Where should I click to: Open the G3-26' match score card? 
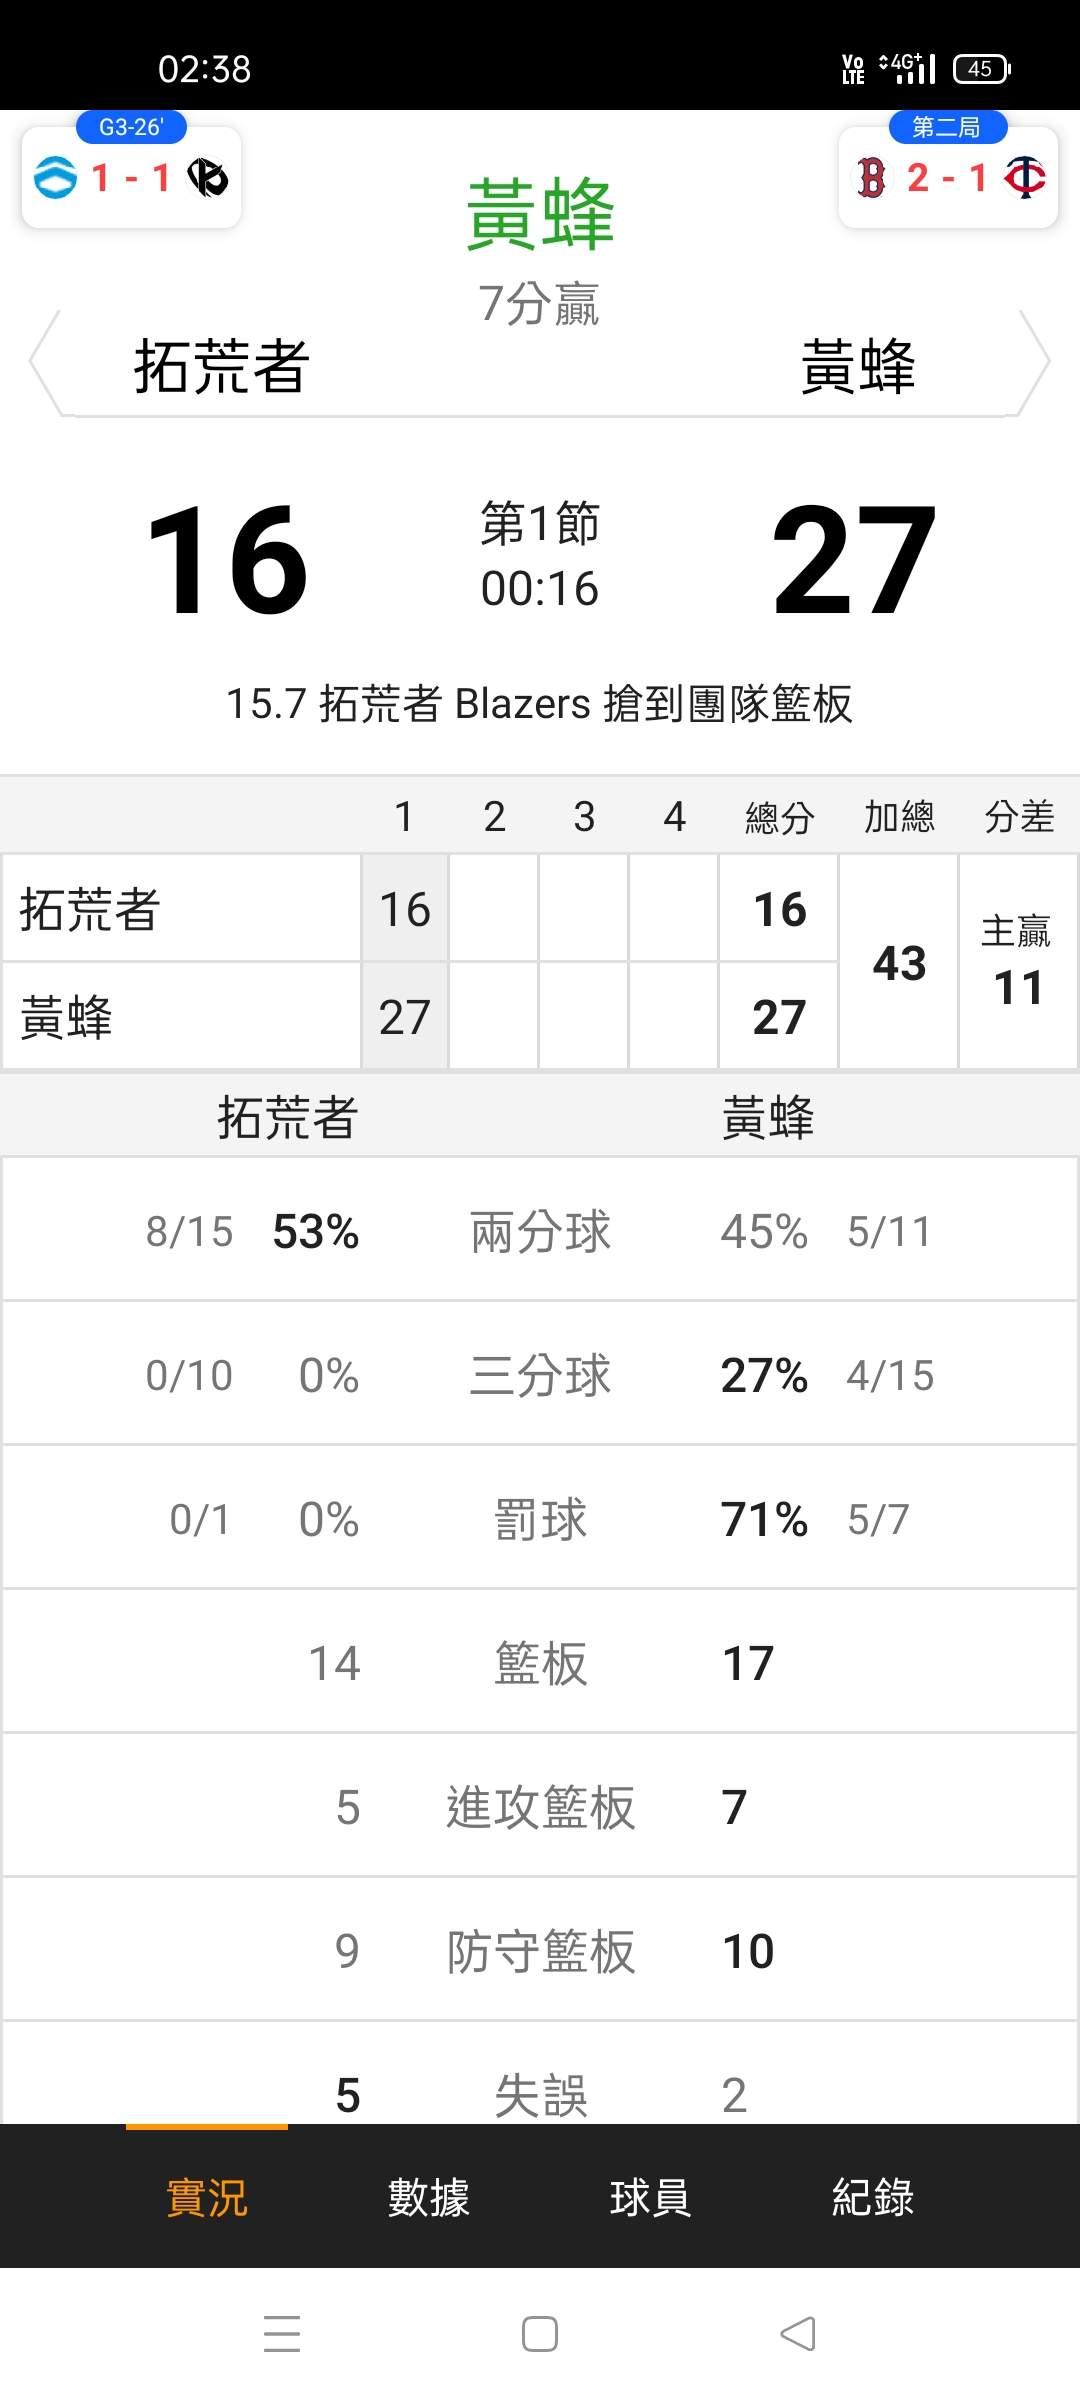tap(131, 176)
